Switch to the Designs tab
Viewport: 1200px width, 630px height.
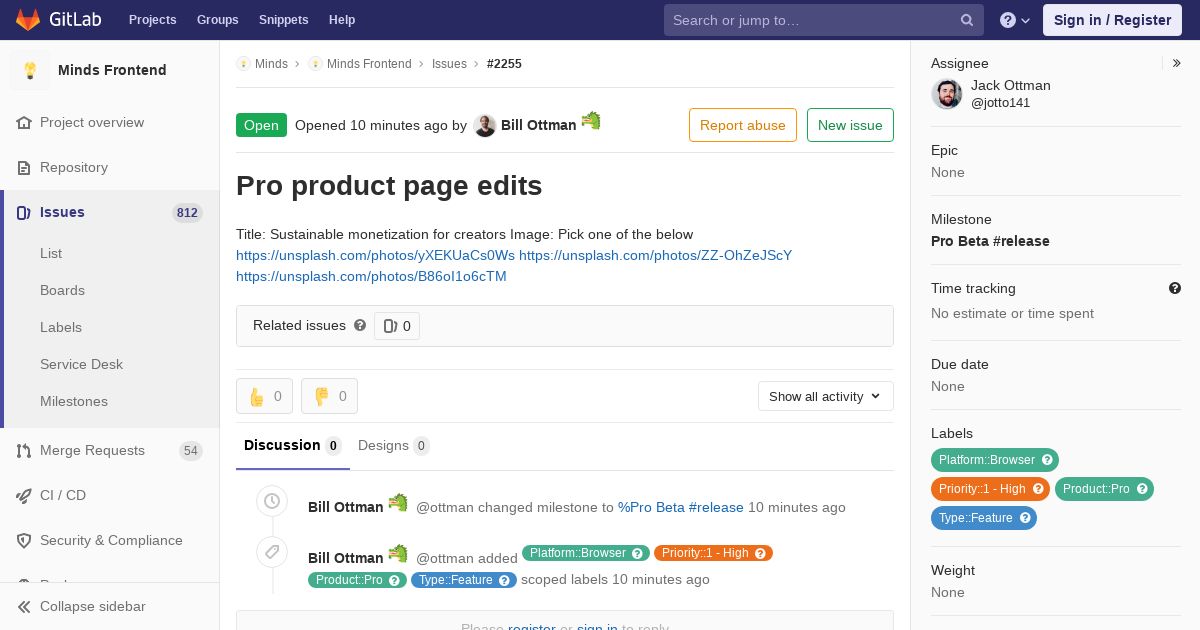393,445
